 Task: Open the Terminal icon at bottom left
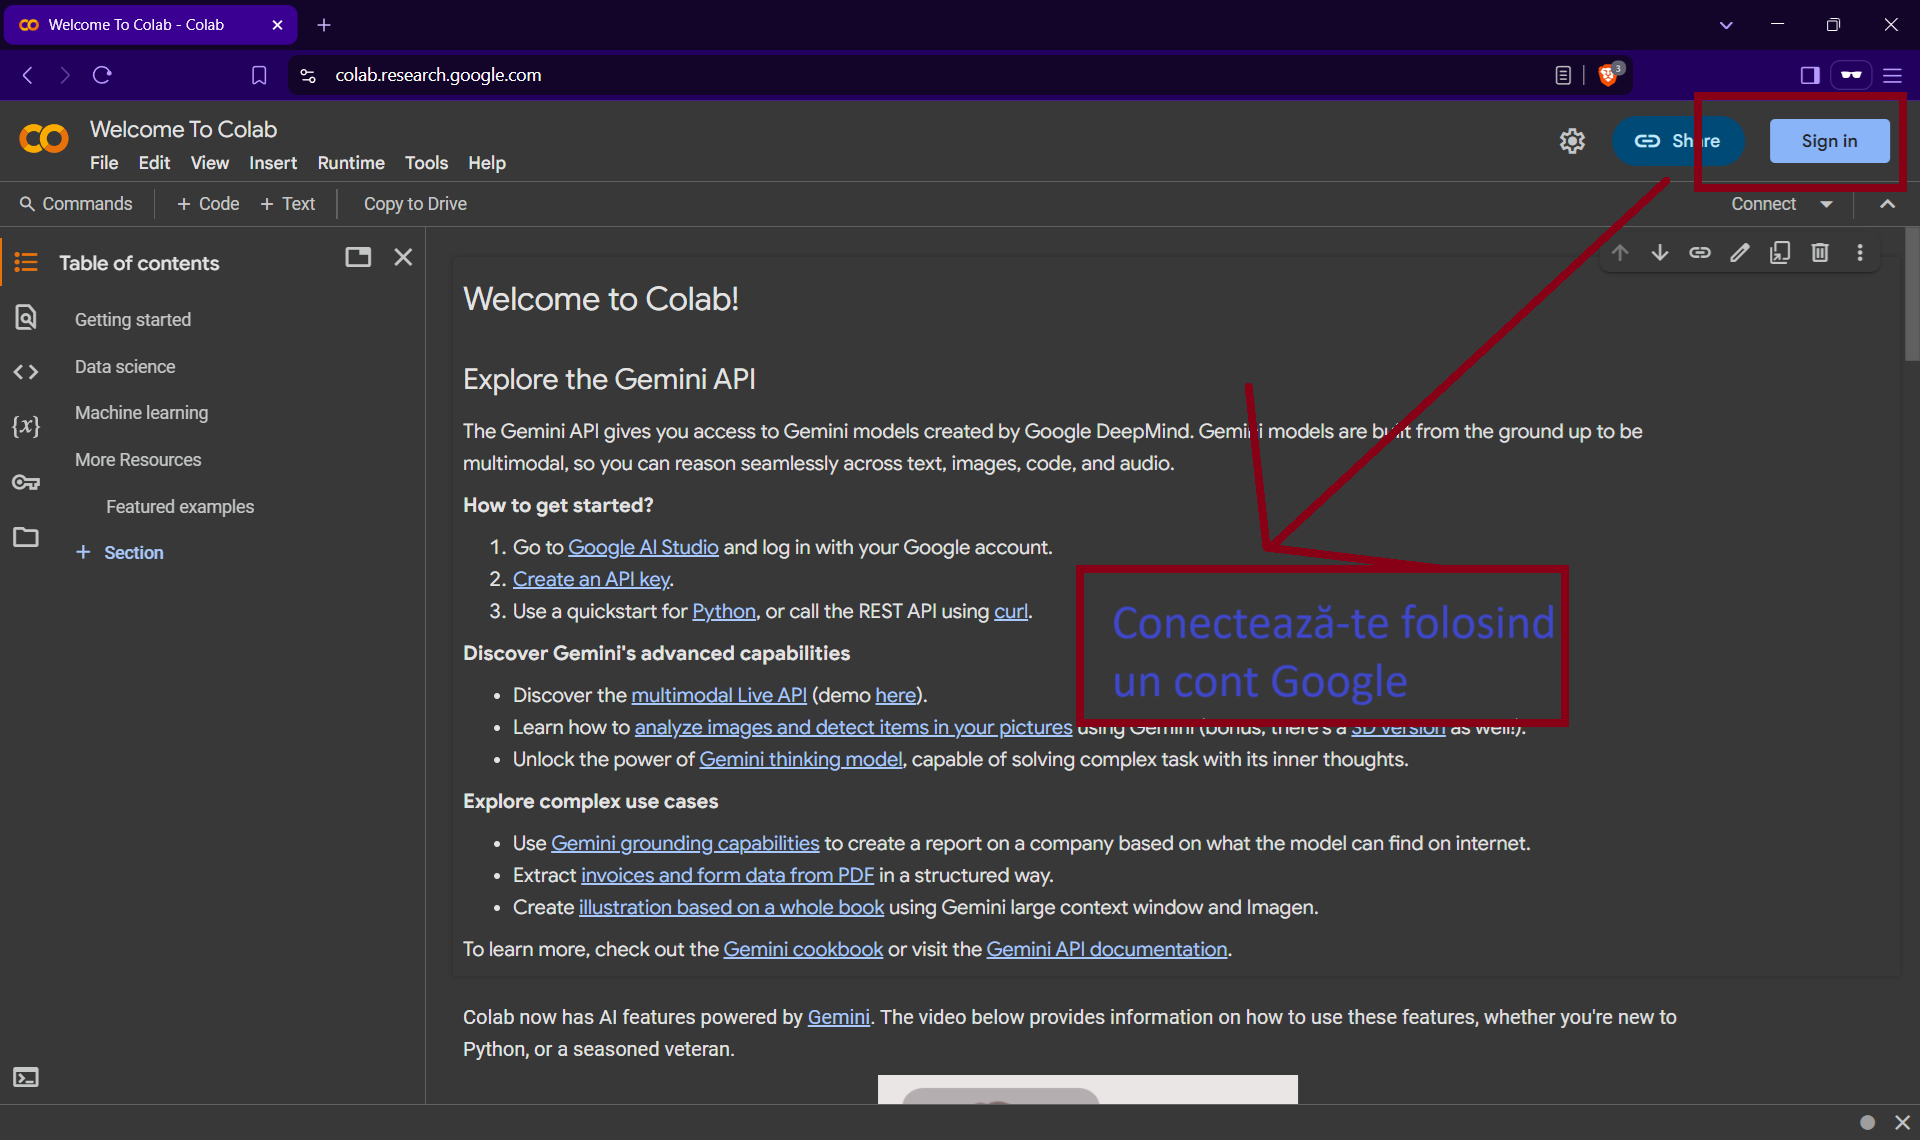click(26, 1077)
